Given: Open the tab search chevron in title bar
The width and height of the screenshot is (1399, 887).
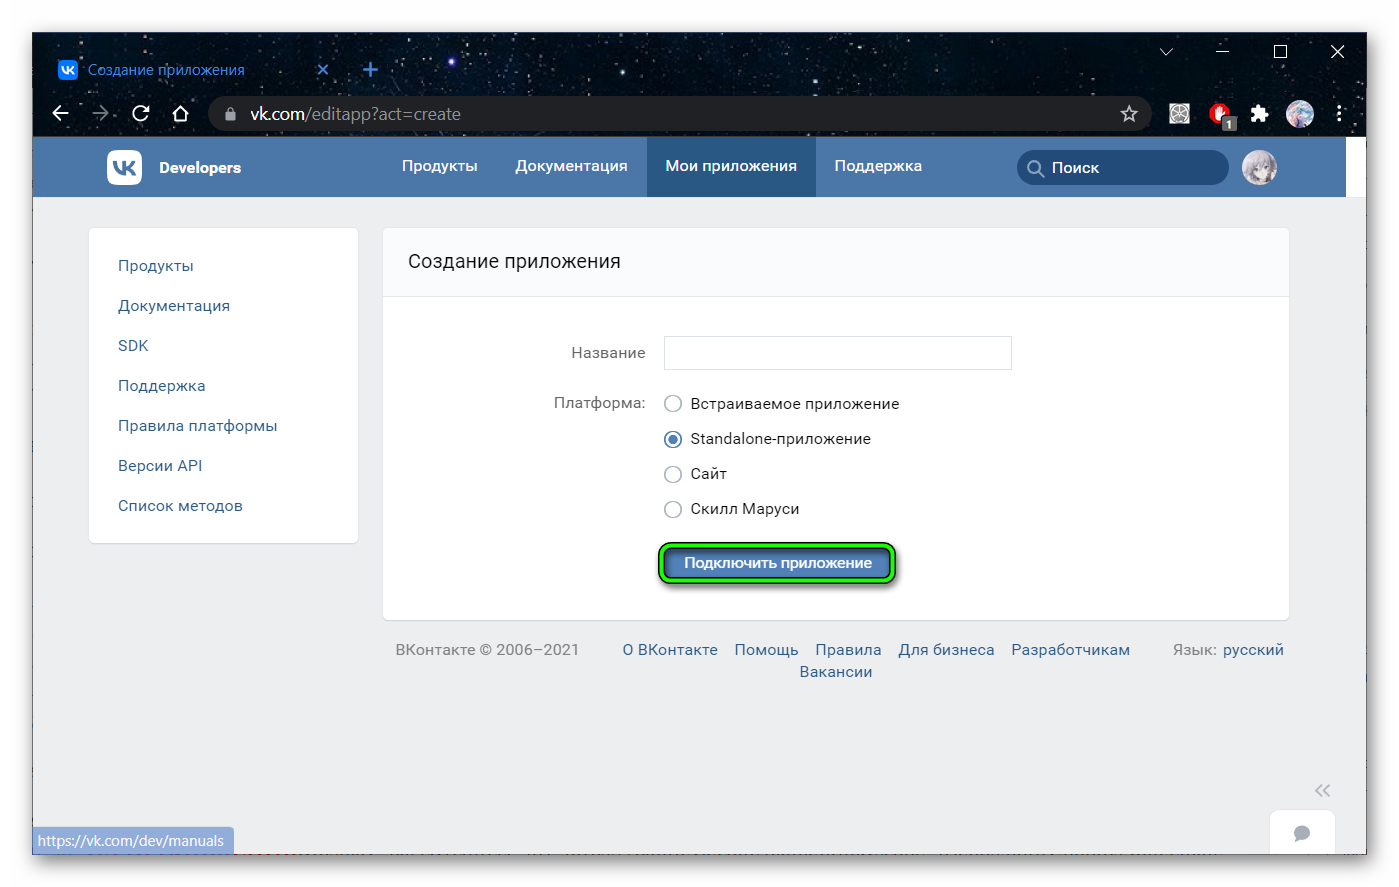Looking at the screenshot, I should tap(1166, 51).
